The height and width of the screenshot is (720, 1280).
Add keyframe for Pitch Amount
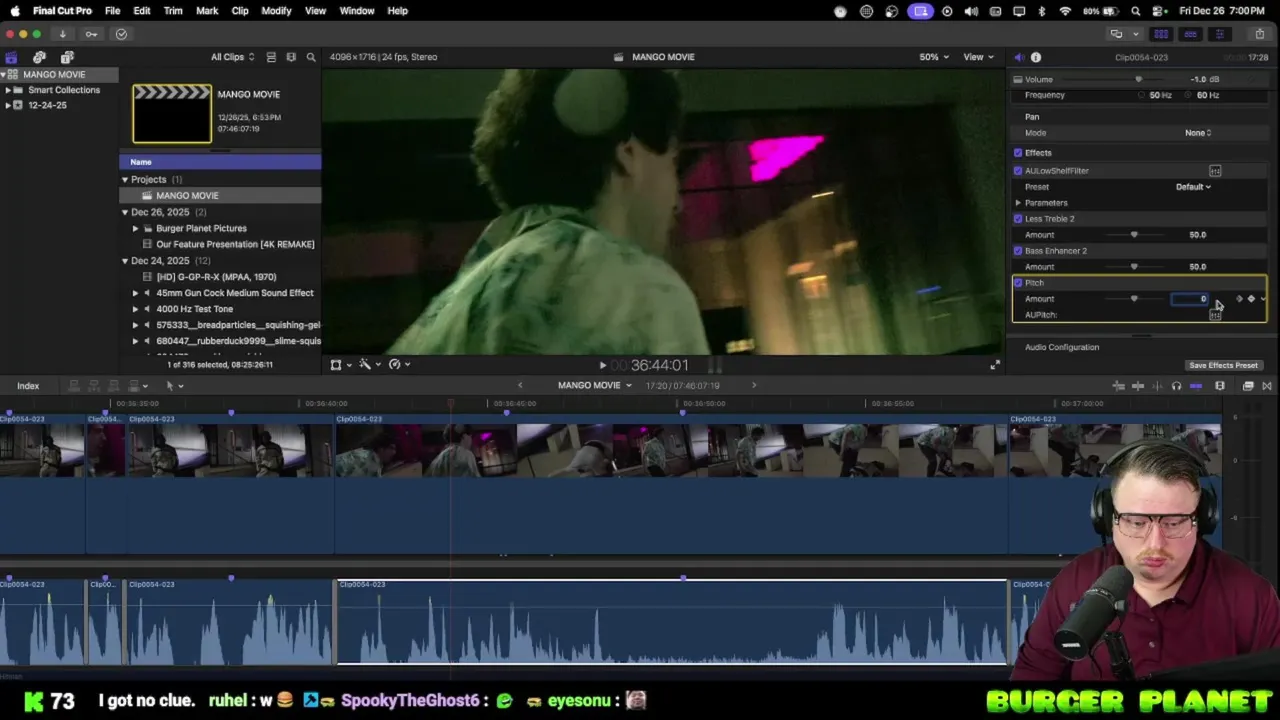pos(1251,299)
